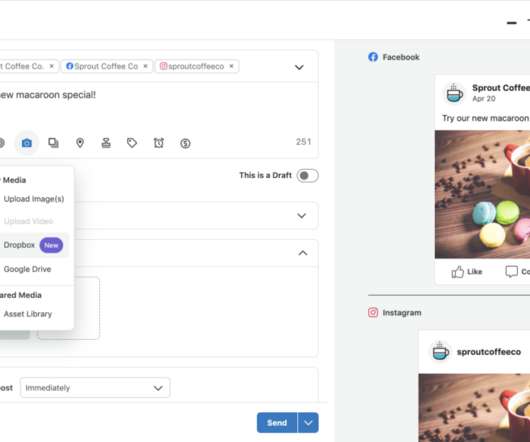The width and height of the screenshot is (530, 442).
Task: Click the sproutcoffeeco avatar in Instagram preview
Action: coord(441,351)
